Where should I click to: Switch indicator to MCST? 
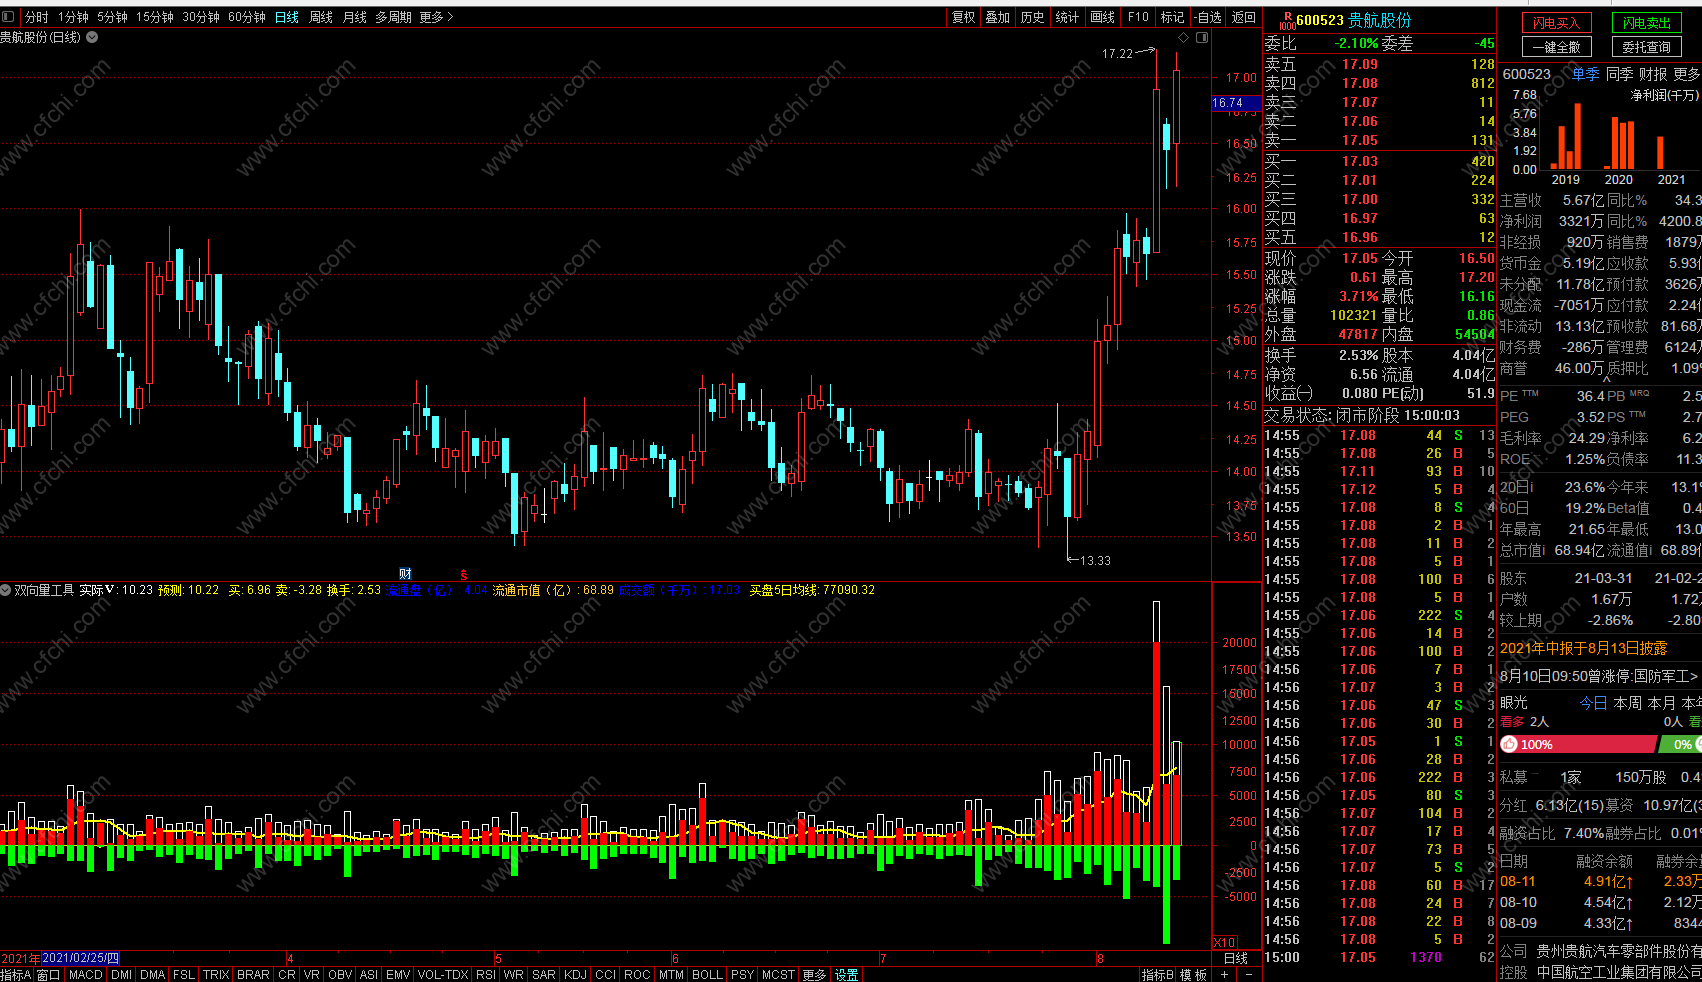(778, 975)
